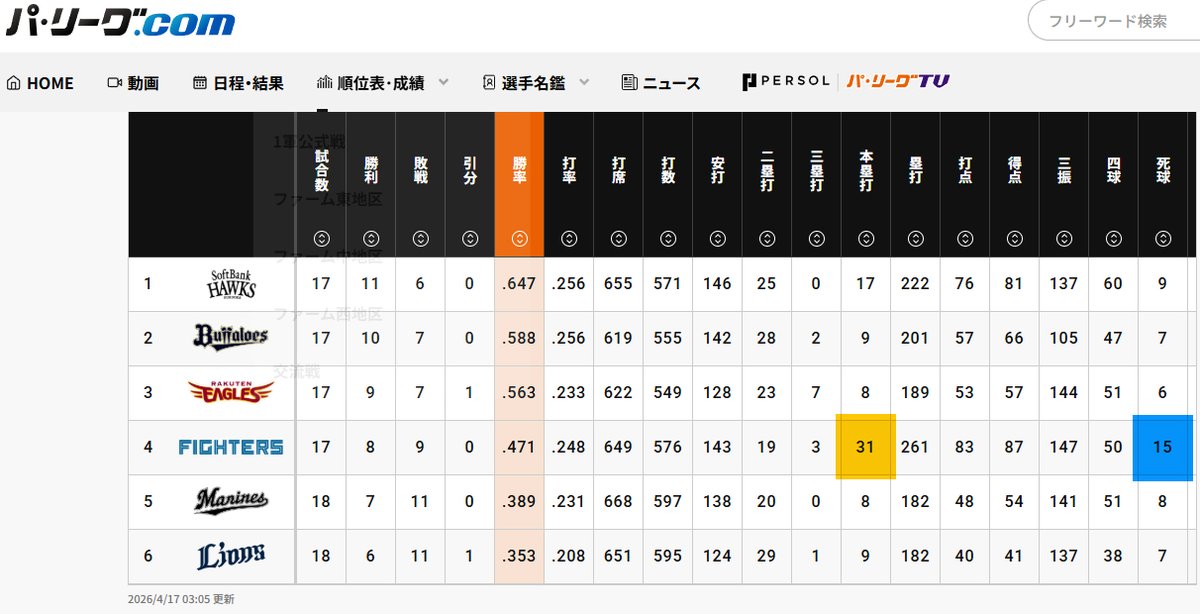Click the 勝率 sort icon in orange header
The width and height of the screenshot is (1200, 614).
pyautogui.click(x=519, y=239)
